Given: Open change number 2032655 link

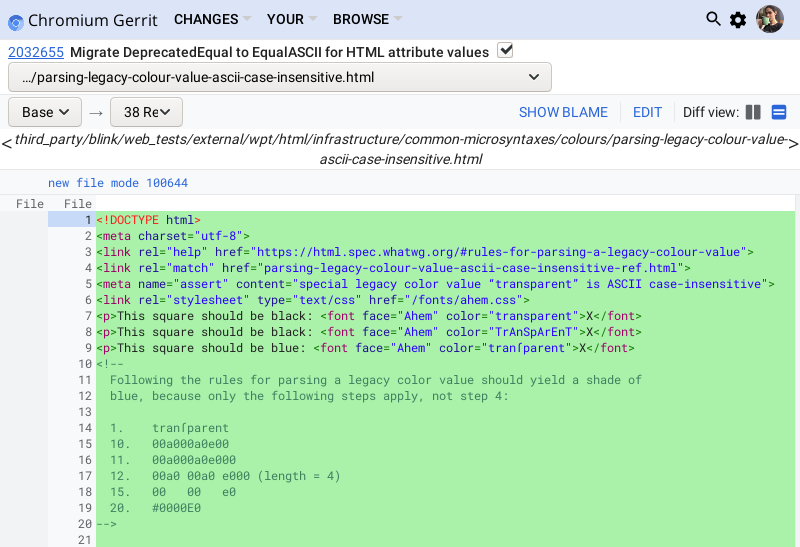Looking at the screenshot, I should pos(36,52).
